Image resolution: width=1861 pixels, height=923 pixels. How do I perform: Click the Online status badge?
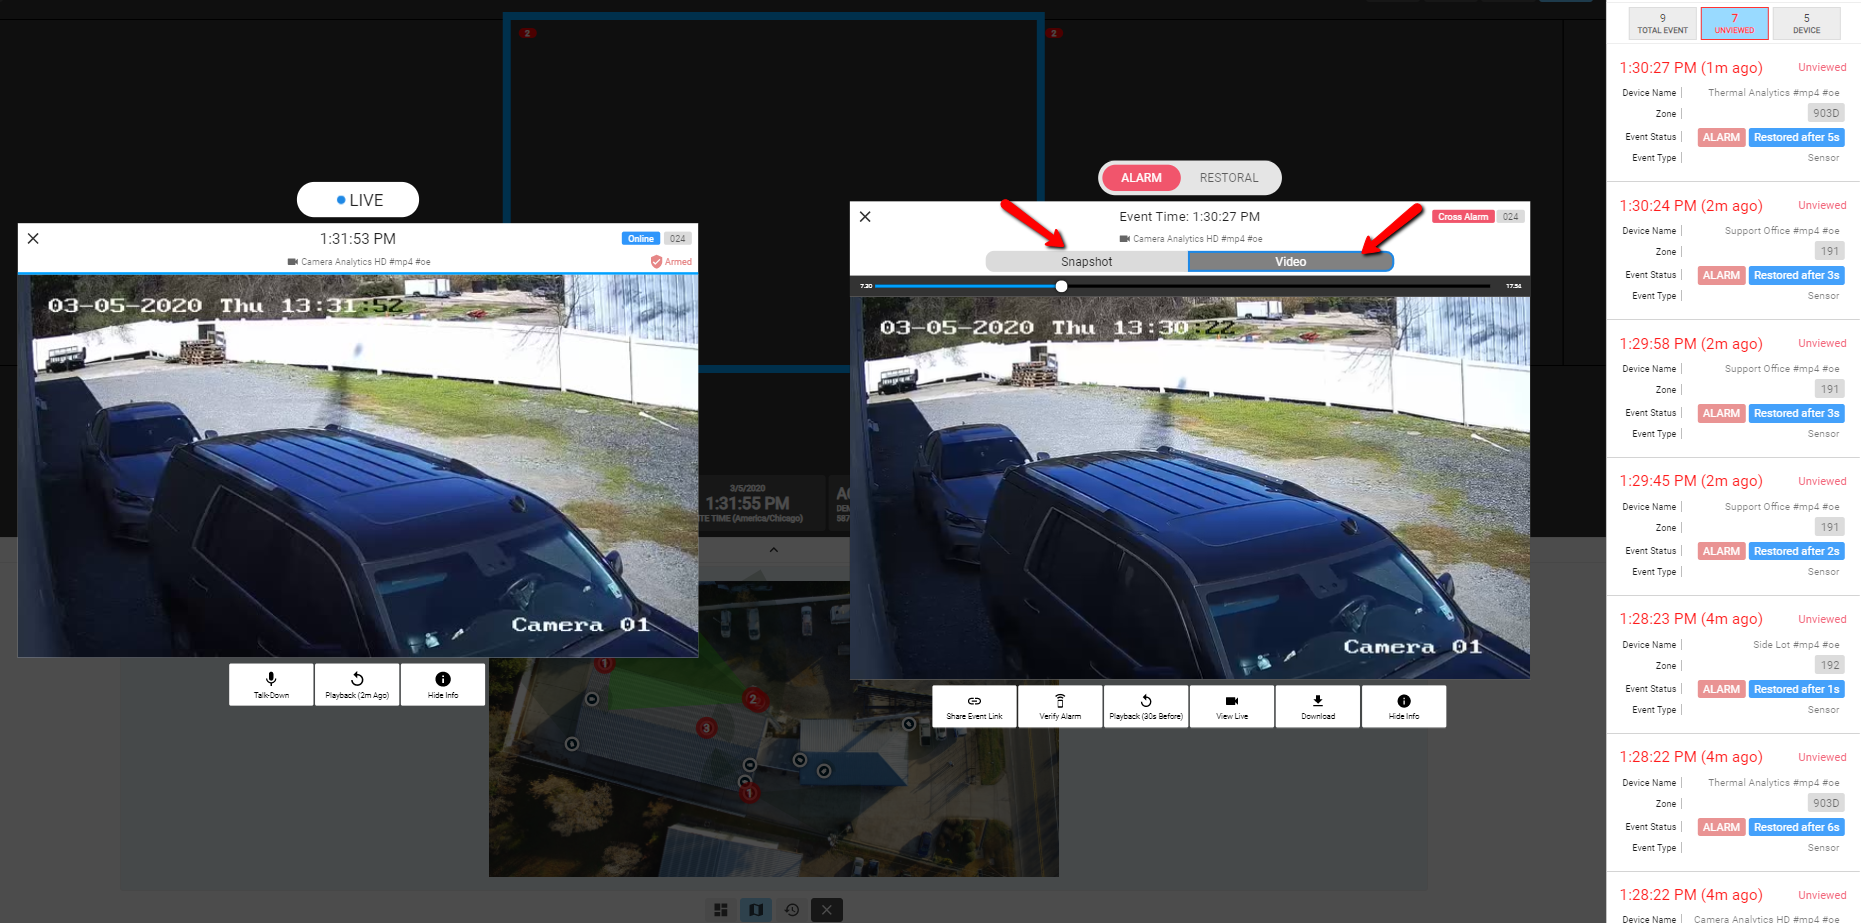[x=641, y=239]
